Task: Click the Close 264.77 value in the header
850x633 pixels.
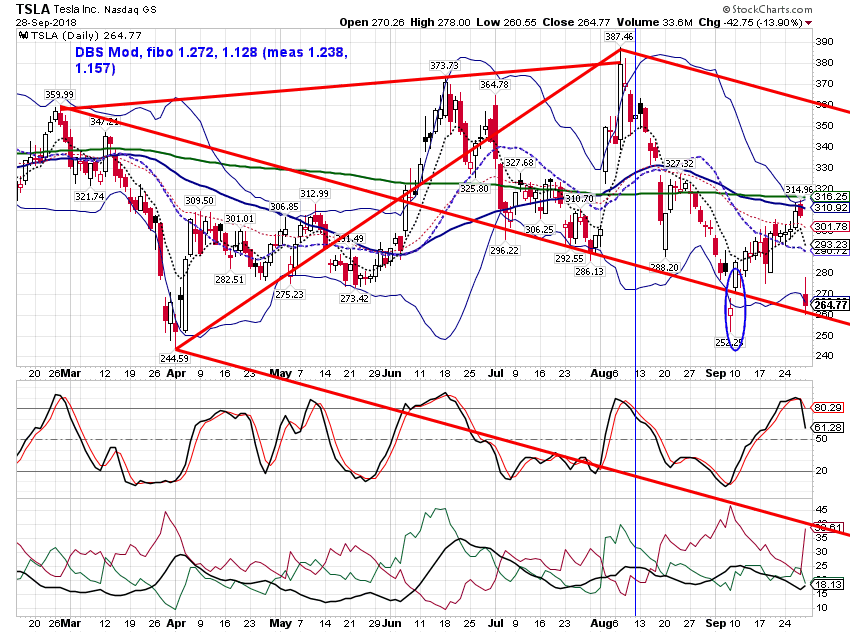Action: point(576,22)
